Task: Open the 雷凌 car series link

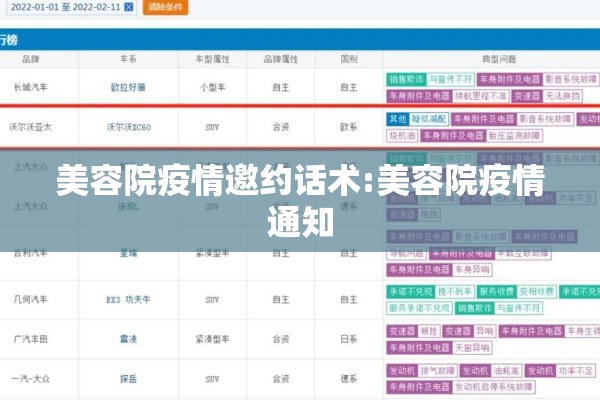Action: (128, 339)
